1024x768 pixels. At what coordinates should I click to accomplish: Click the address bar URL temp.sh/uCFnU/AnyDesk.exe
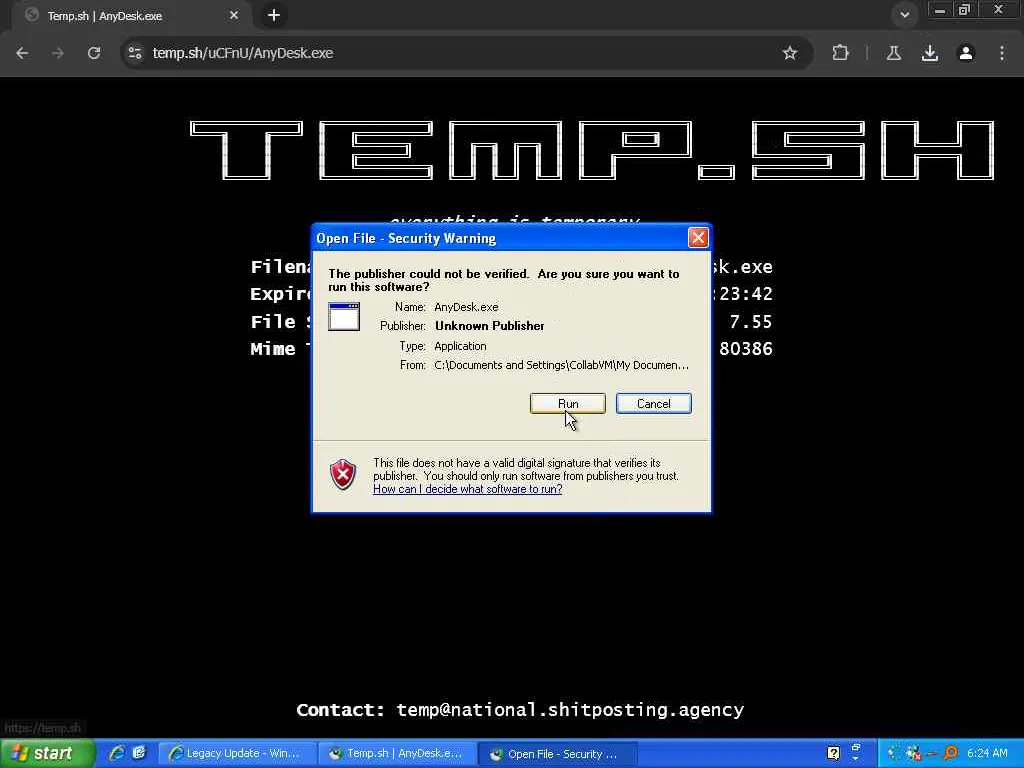point(243,53)
